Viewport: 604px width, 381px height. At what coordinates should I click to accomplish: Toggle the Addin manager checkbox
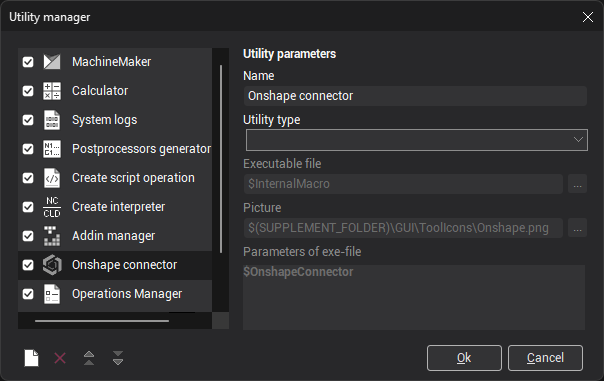click(28, 236)
